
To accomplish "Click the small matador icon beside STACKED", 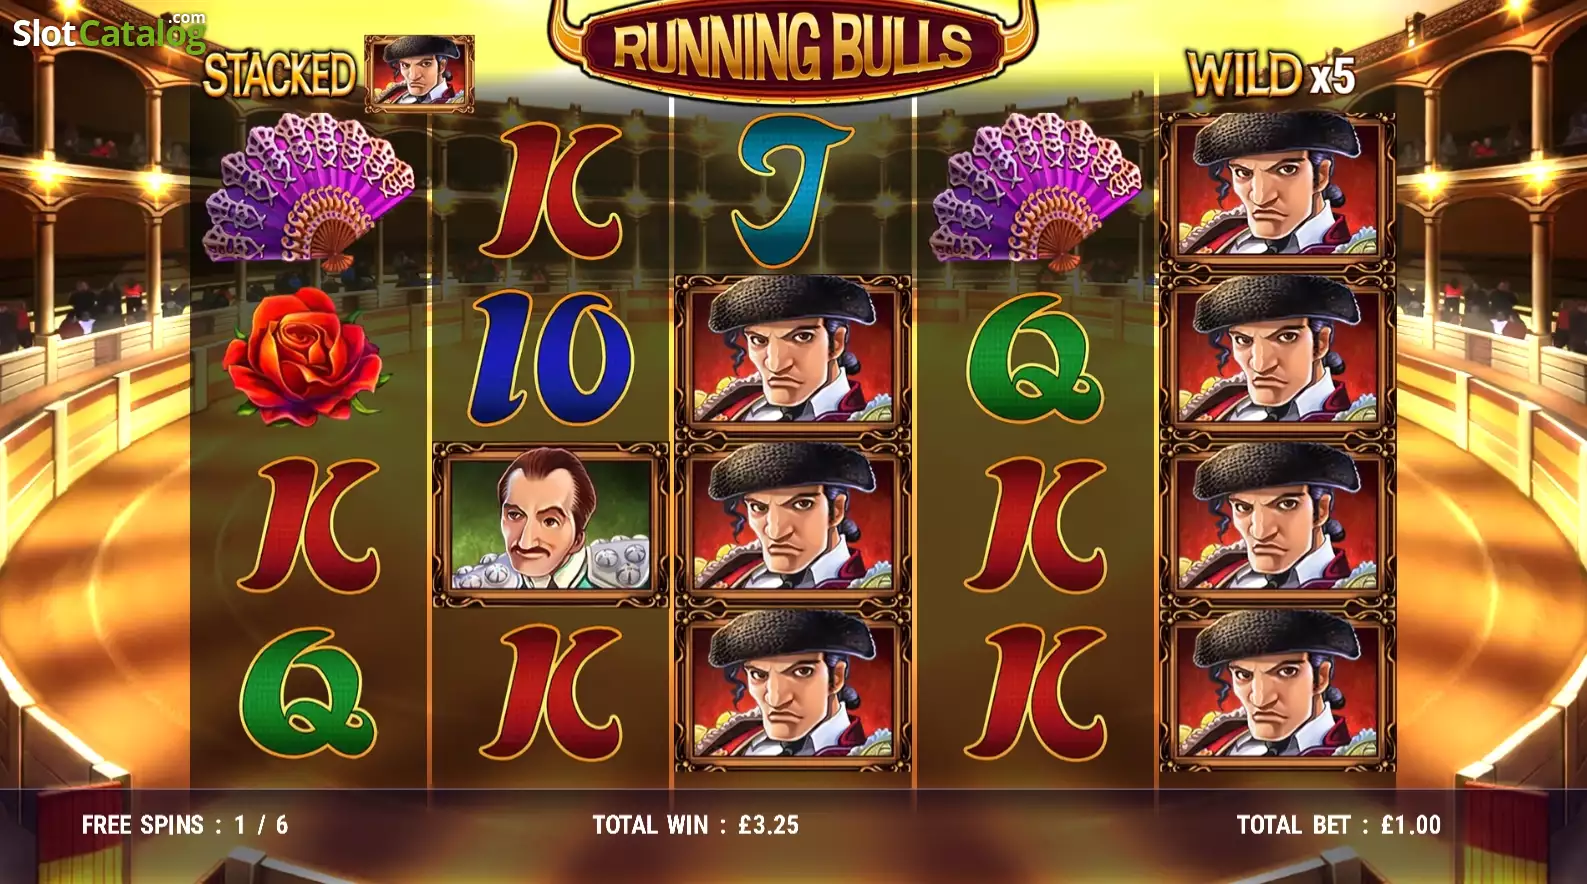I will (x=419, y=73).
